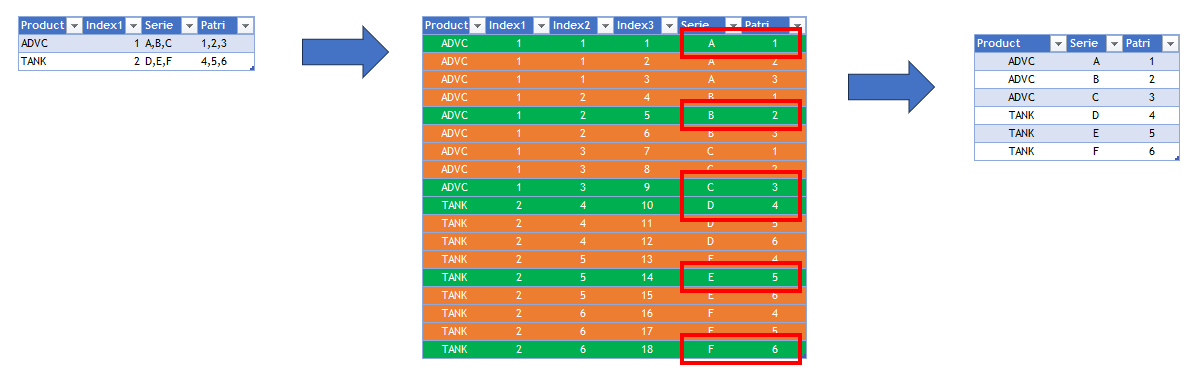Select Index3 cell 11 in middle table
Screen dimensions: 1201x392
[646, 223]
